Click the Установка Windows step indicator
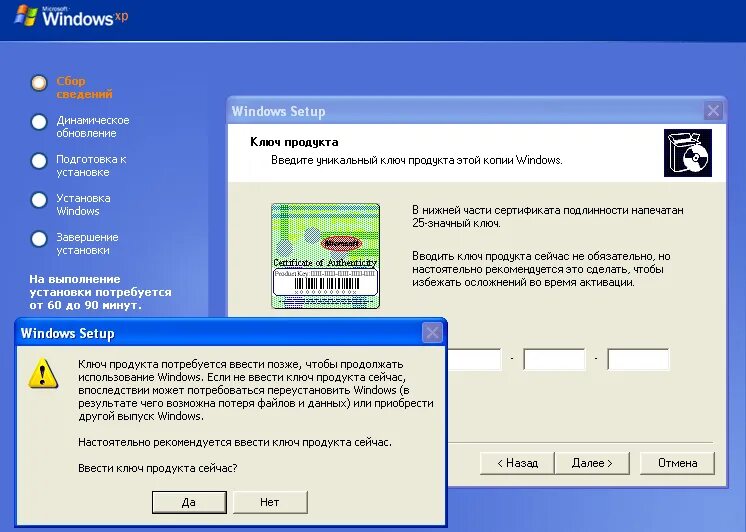 (39, 200)
